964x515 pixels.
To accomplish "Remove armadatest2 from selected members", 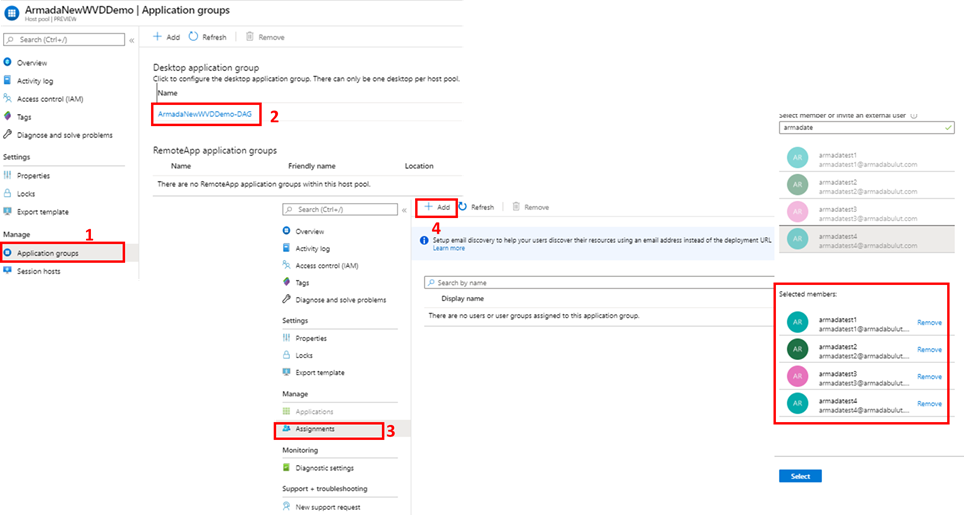I will (930, 350).
